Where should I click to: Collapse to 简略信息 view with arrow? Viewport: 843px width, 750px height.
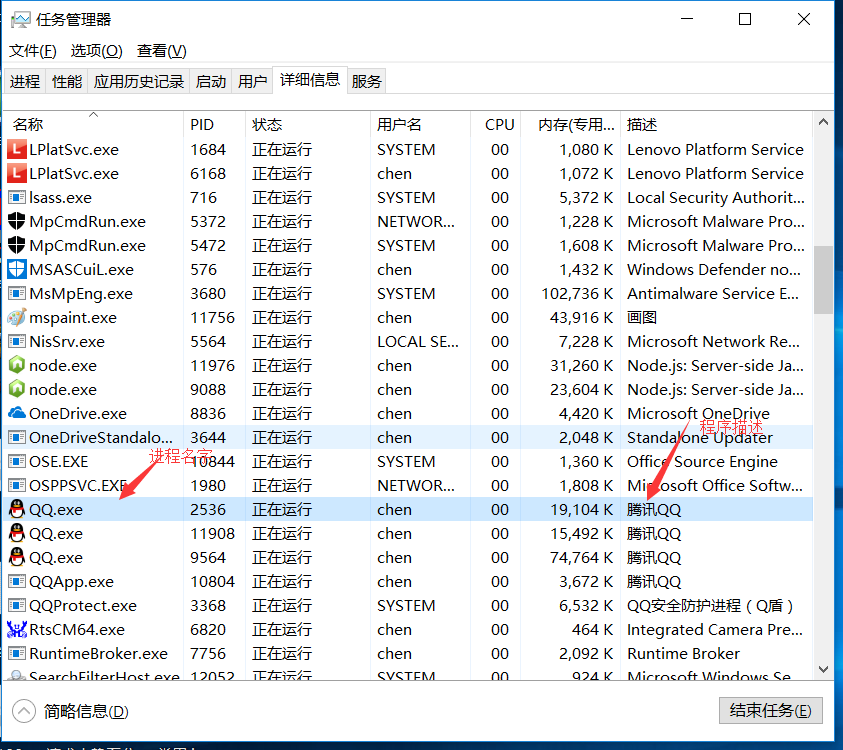[x=24, y=712]
